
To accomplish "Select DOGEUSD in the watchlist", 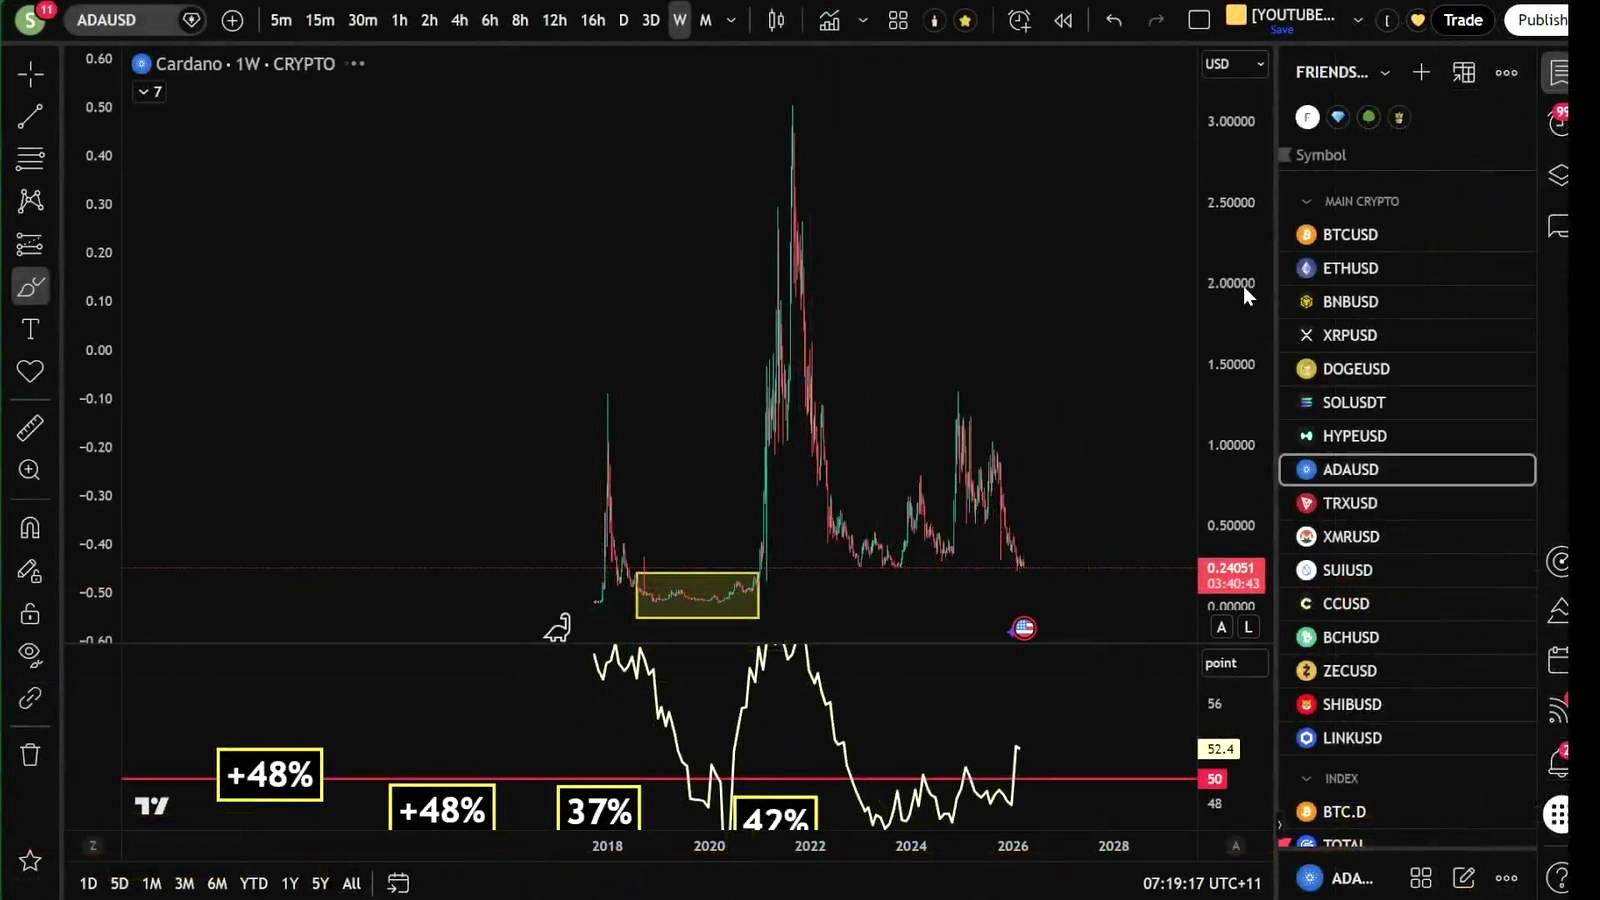I will point(1407,369).
